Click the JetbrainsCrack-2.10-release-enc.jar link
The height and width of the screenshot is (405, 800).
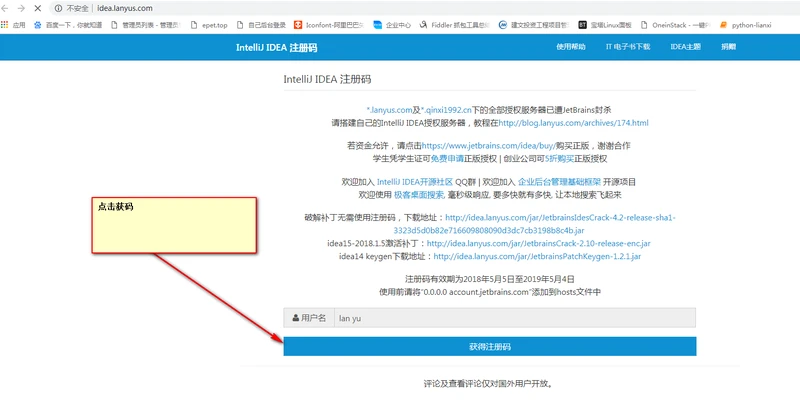(539, 243)
